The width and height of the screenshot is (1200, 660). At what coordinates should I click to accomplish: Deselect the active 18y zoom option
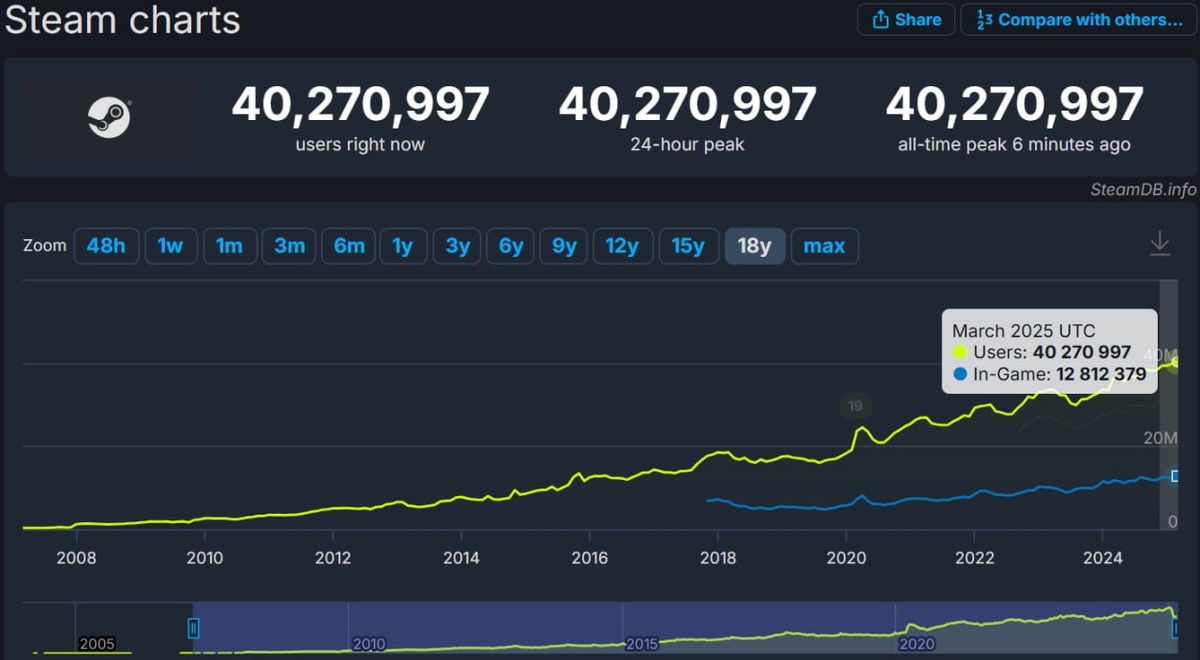755,246
